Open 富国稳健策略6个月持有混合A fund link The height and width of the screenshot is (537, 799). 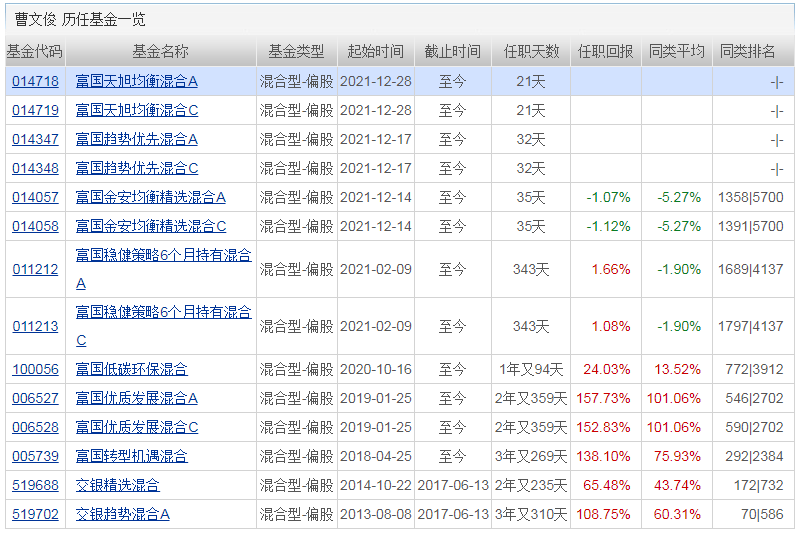coord(164,256)
